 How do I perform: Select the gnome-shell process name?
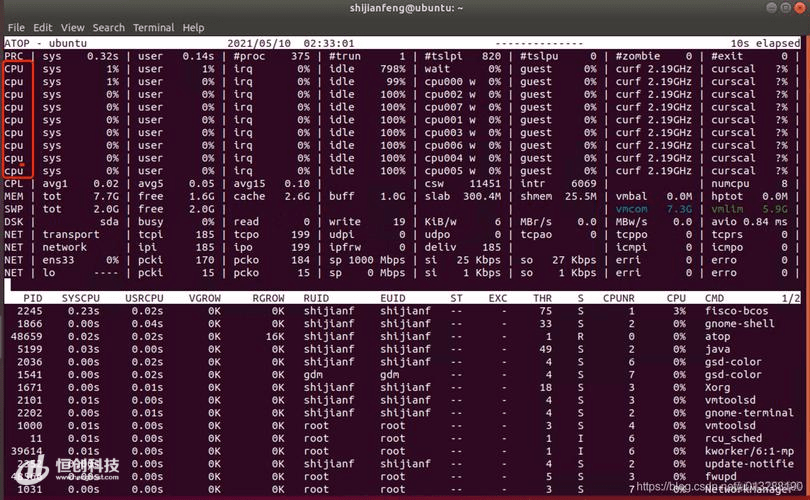click(x=740, y=324)
